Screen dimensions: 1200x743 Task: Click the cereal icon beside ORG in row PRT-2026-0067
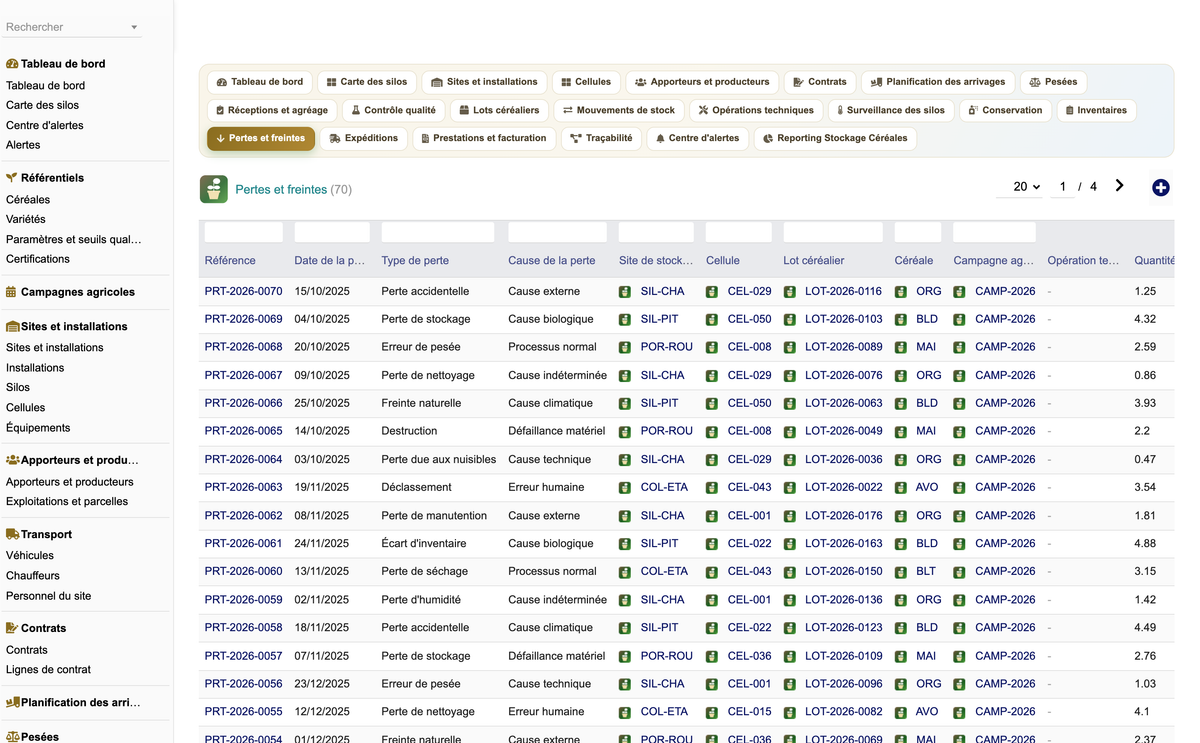[901, 375]
